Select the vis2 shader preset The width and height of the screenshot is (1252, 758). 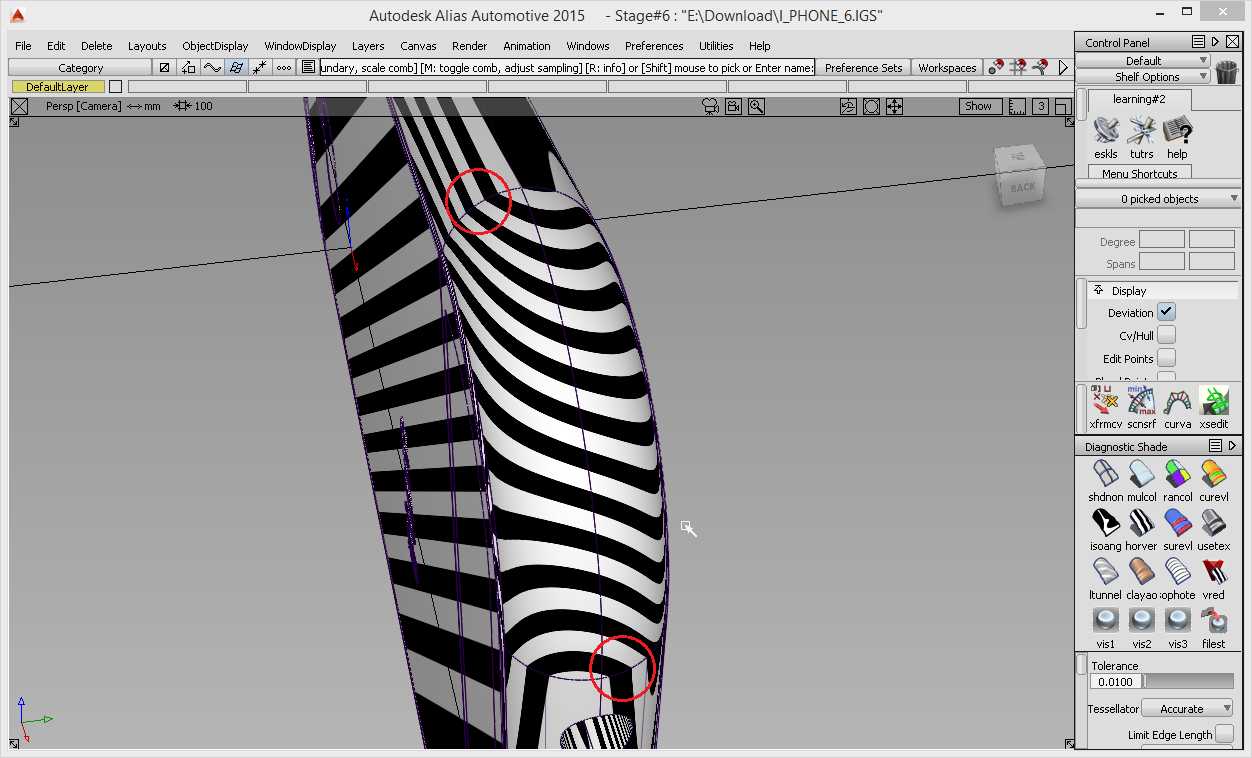click(x=1141, y=621)
